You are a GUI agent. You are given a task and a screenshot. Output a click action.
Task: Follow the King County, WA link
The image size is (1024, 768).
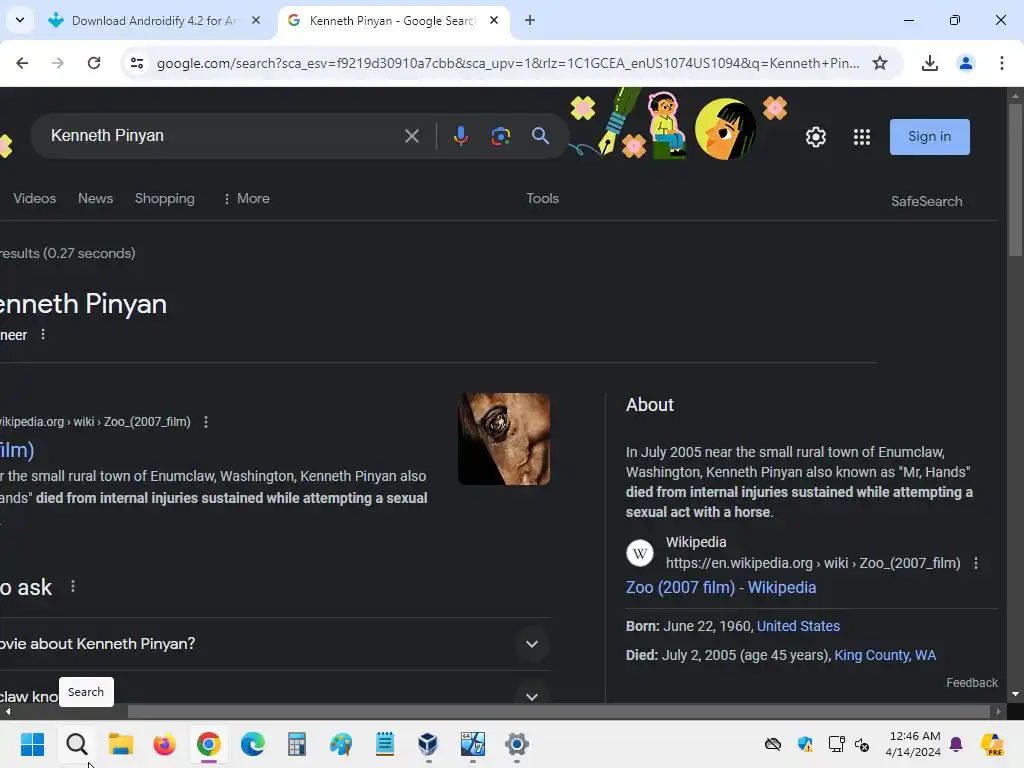pos(885,655)
